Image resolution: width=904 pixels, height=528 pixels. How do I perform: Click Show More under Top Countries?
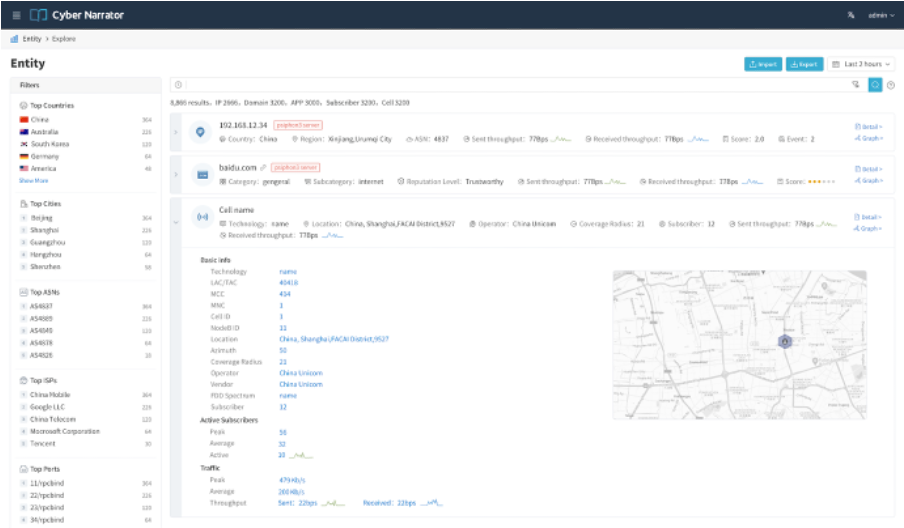click(x=33, y=180)
